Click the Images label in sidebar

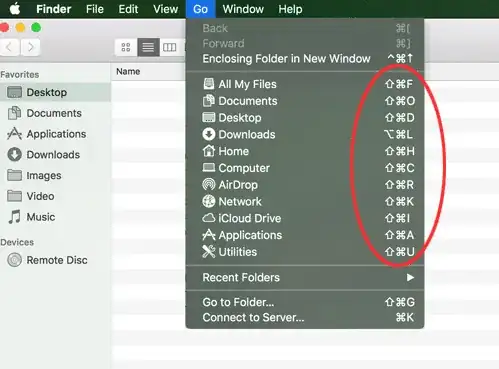pos(44,175)
